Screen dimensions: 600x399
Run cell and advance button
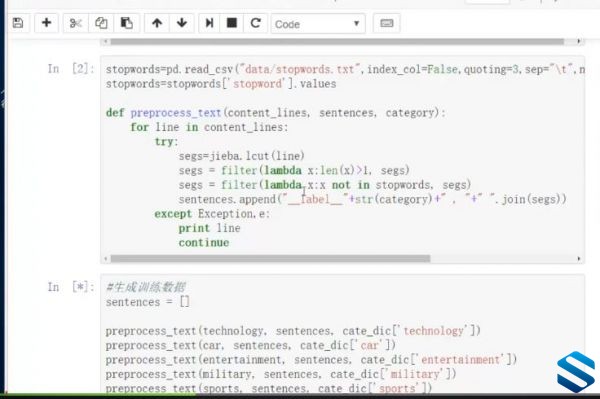pyautogui.click(x=209, y=23)
